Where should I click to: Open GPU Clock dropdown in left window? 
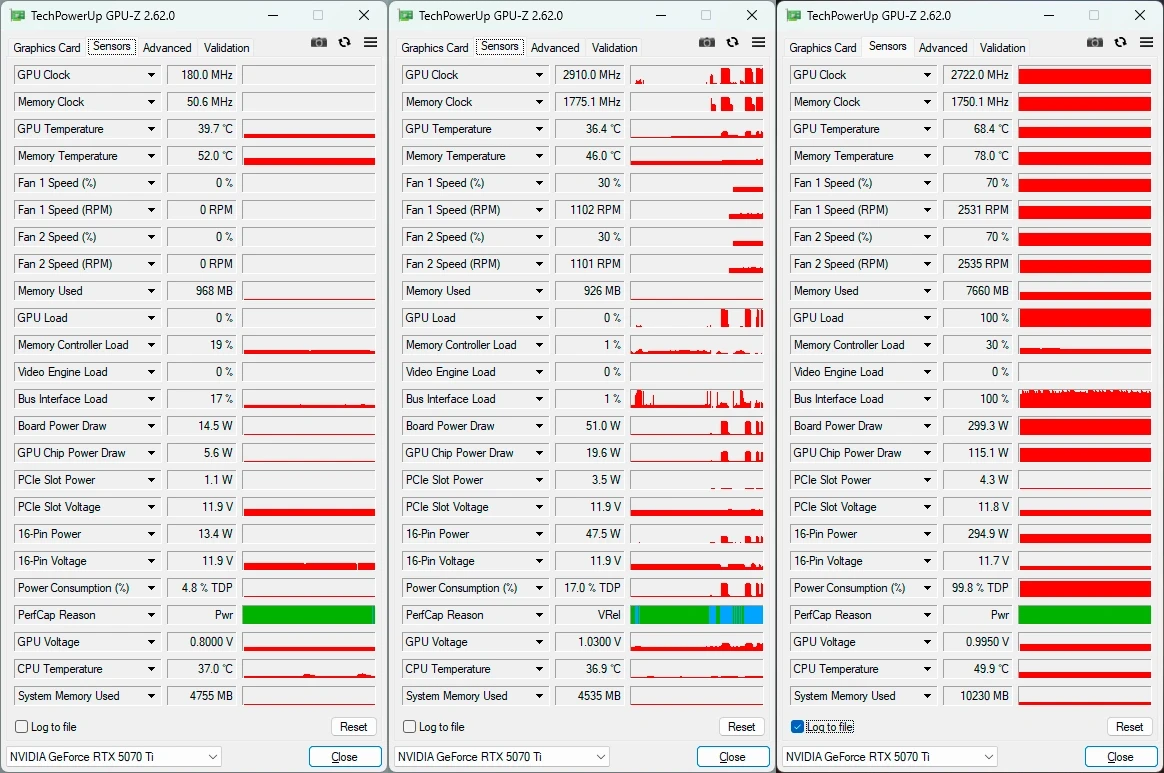[151, 75]
